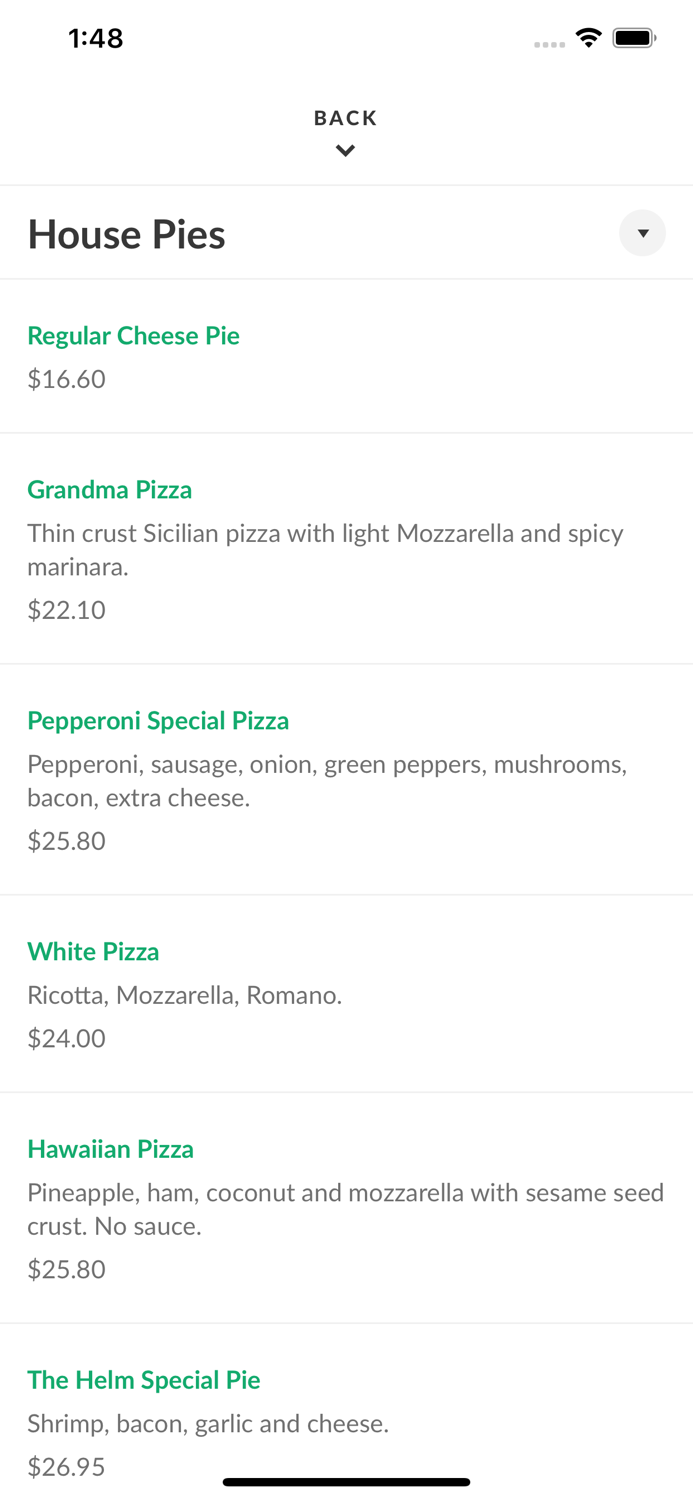Viewport: 693px width, 1500px height.
Task: Select the Regular Cheese Pie item
Action: [x=134, y=336]
